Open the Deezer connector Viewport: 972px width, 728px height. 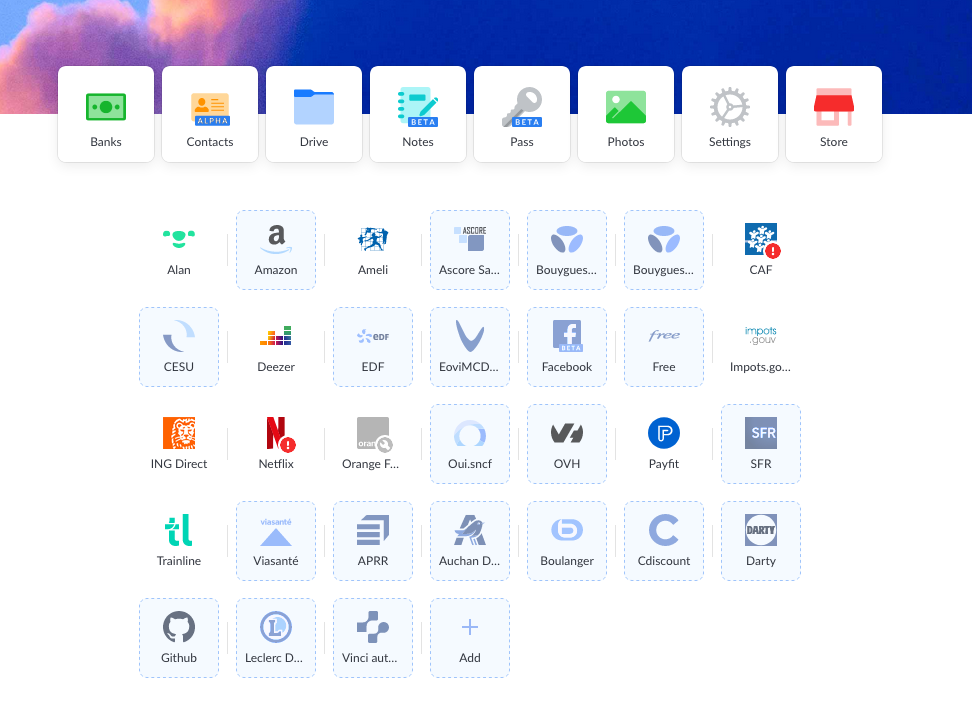click(x=276, y=347)
